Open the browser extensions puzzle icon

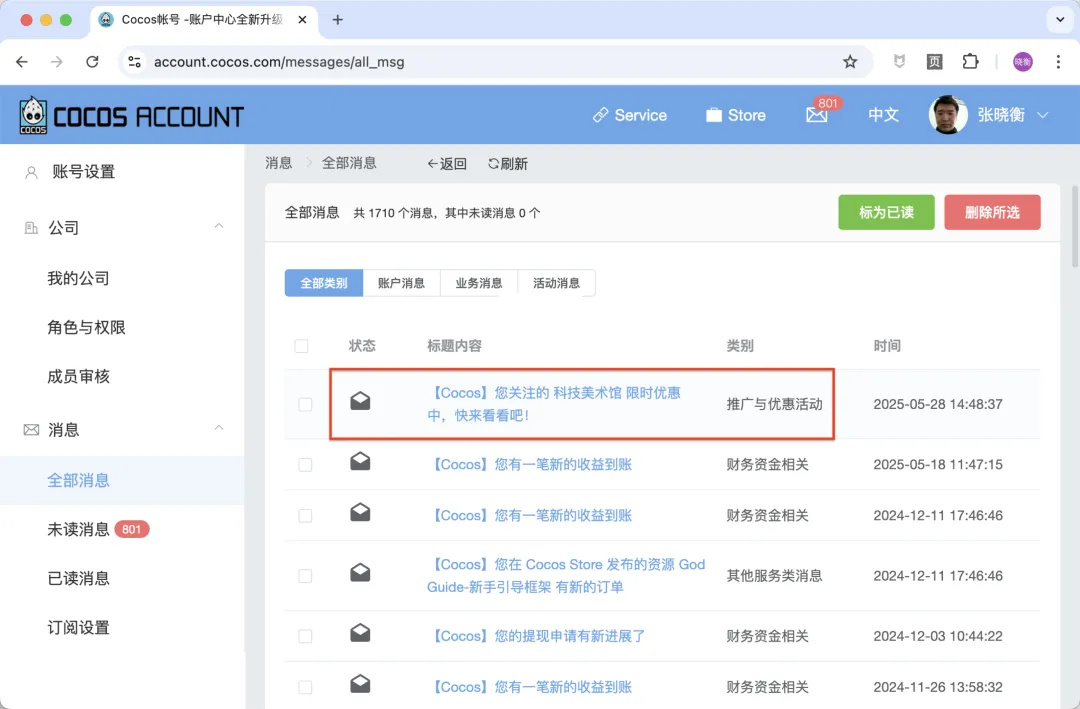click(x=970, y=62)
